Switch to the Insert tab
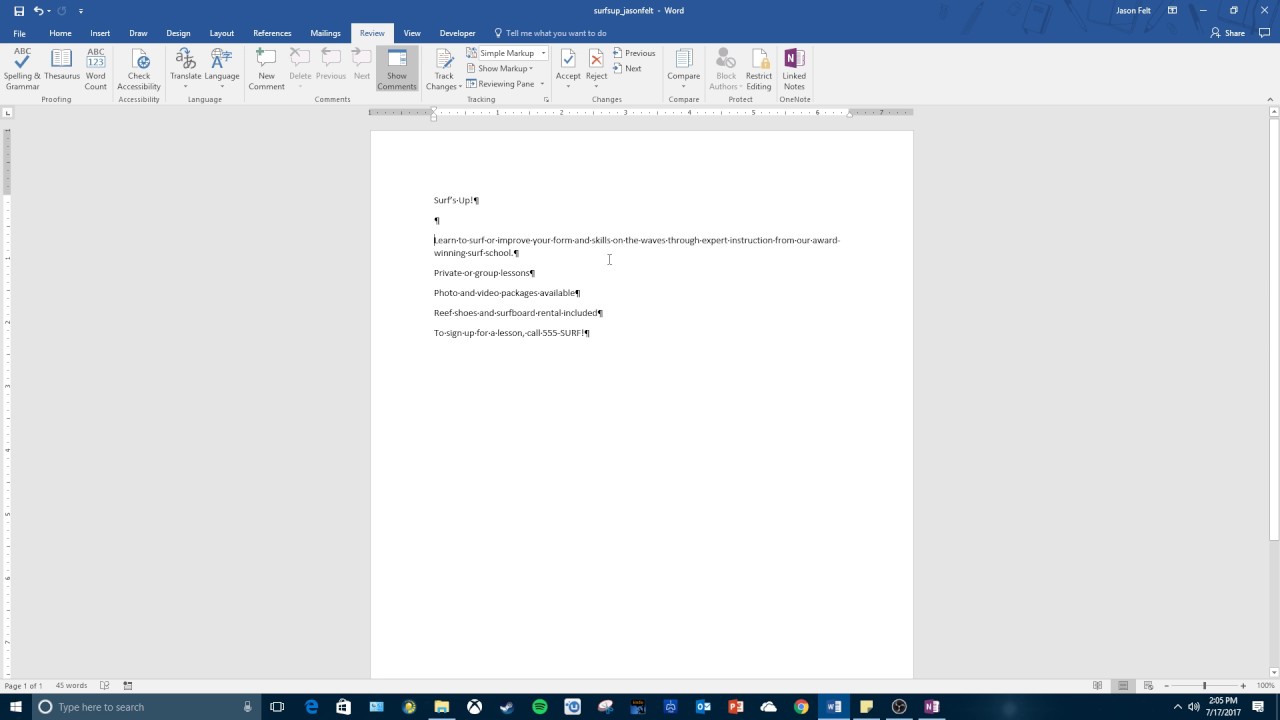The height and width of the screenshot is (720, 1280). [x=100, y=33]
